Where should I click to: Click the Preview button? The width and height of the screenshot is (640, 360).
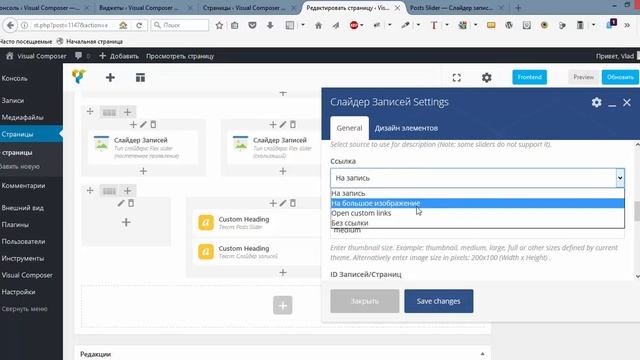point(584,77)
